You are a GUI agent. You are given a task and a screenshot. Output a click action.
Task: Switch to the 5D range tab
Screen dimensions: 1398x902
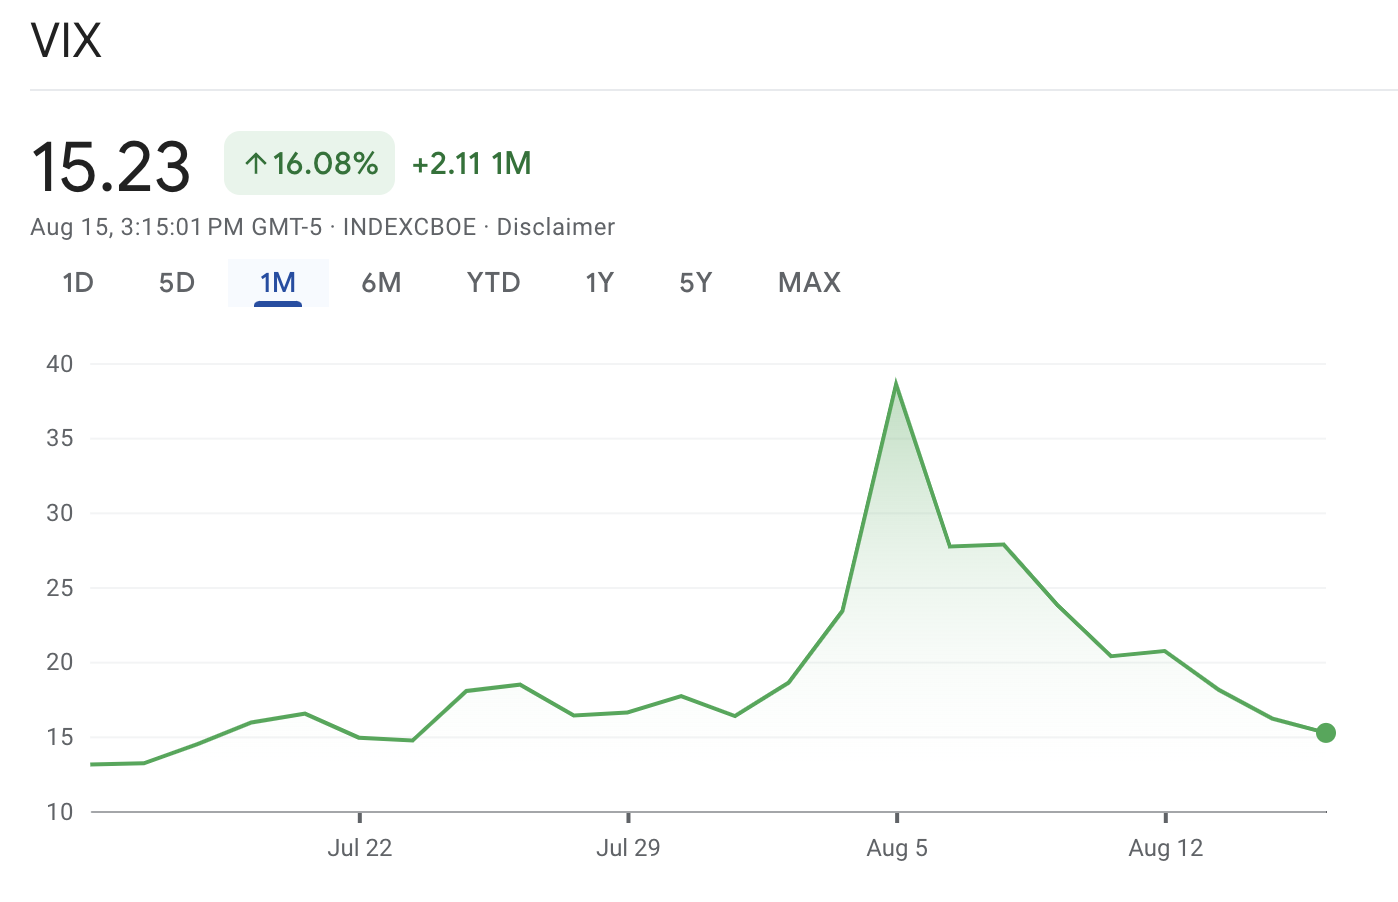click(177, 283)
